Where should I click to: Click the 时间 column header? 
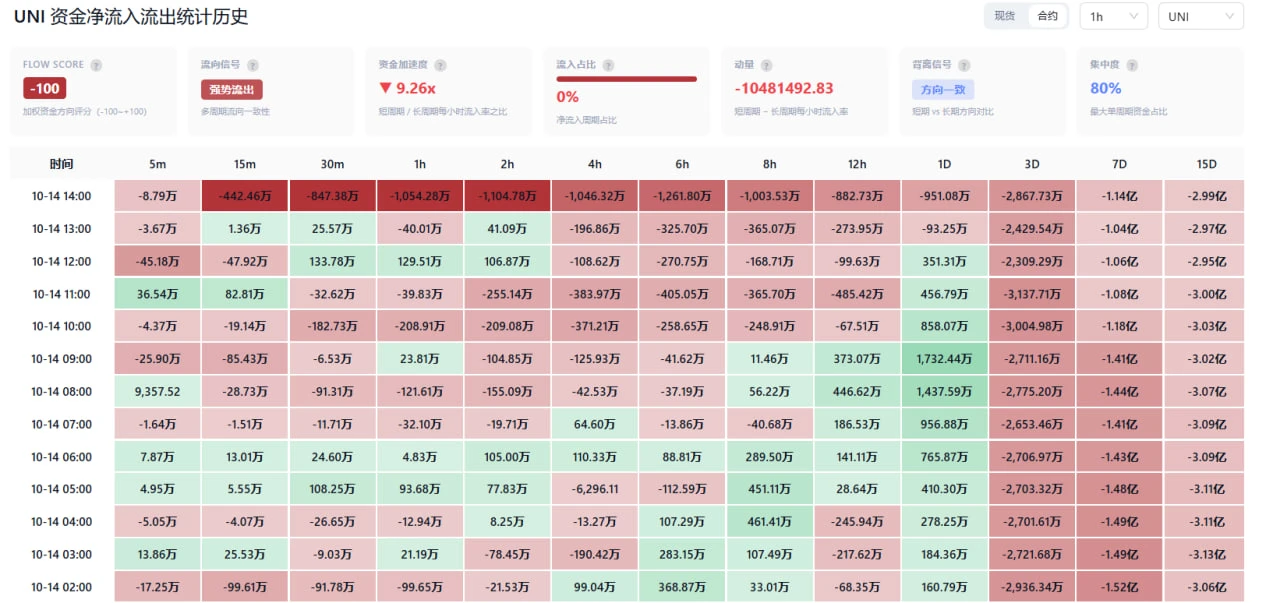[x=62, y=164]
